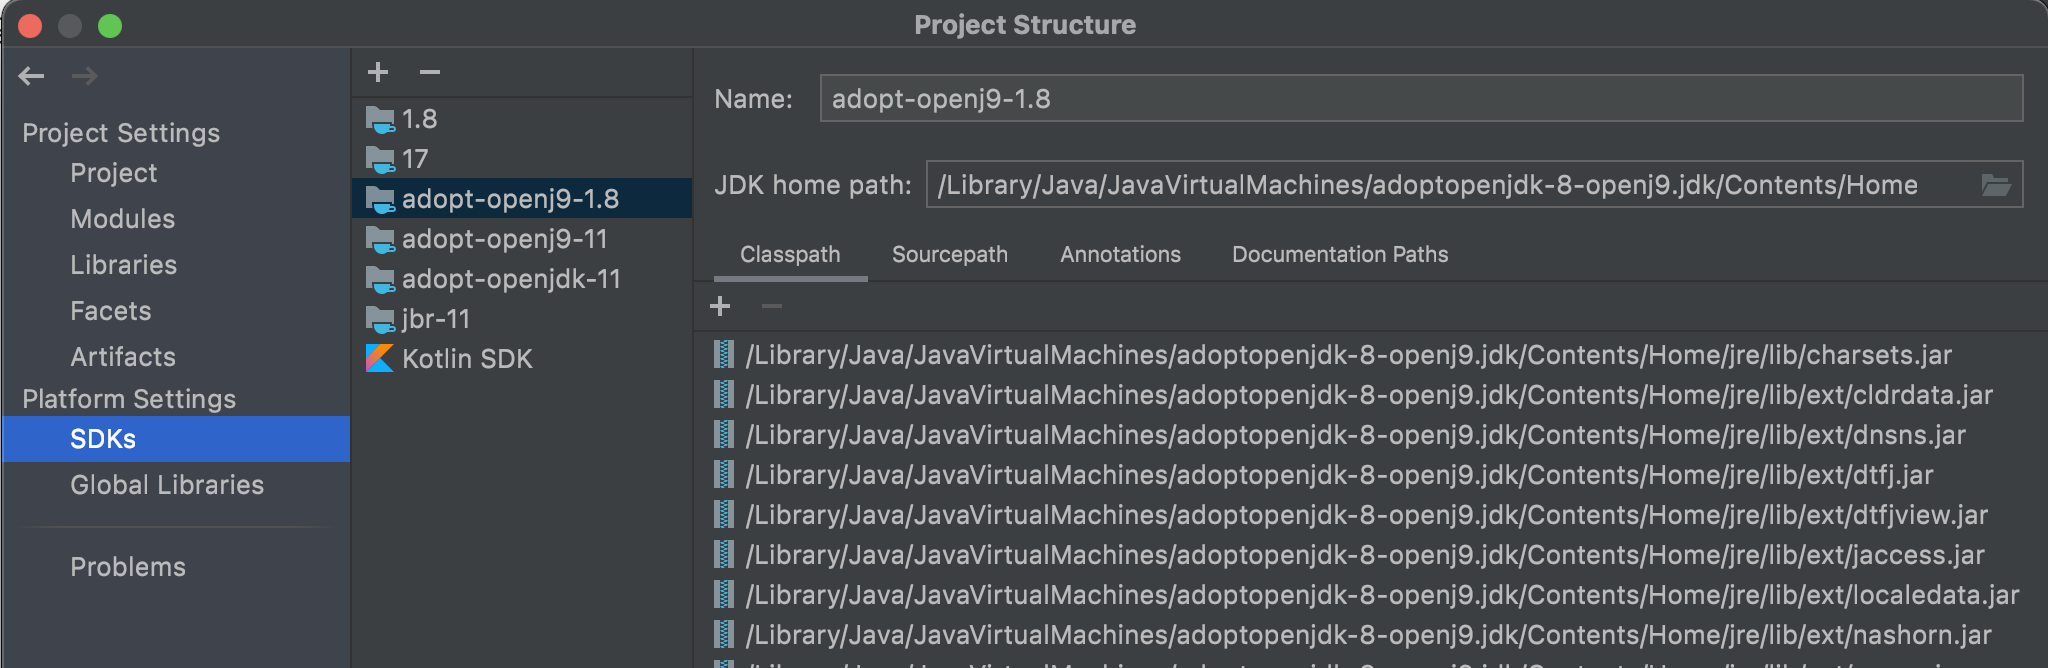The width and height of the screenshot is (2048, 668).
Task: Click the adopt-openjdk-11 SDK folder icon
Action: tap(381, 280)
